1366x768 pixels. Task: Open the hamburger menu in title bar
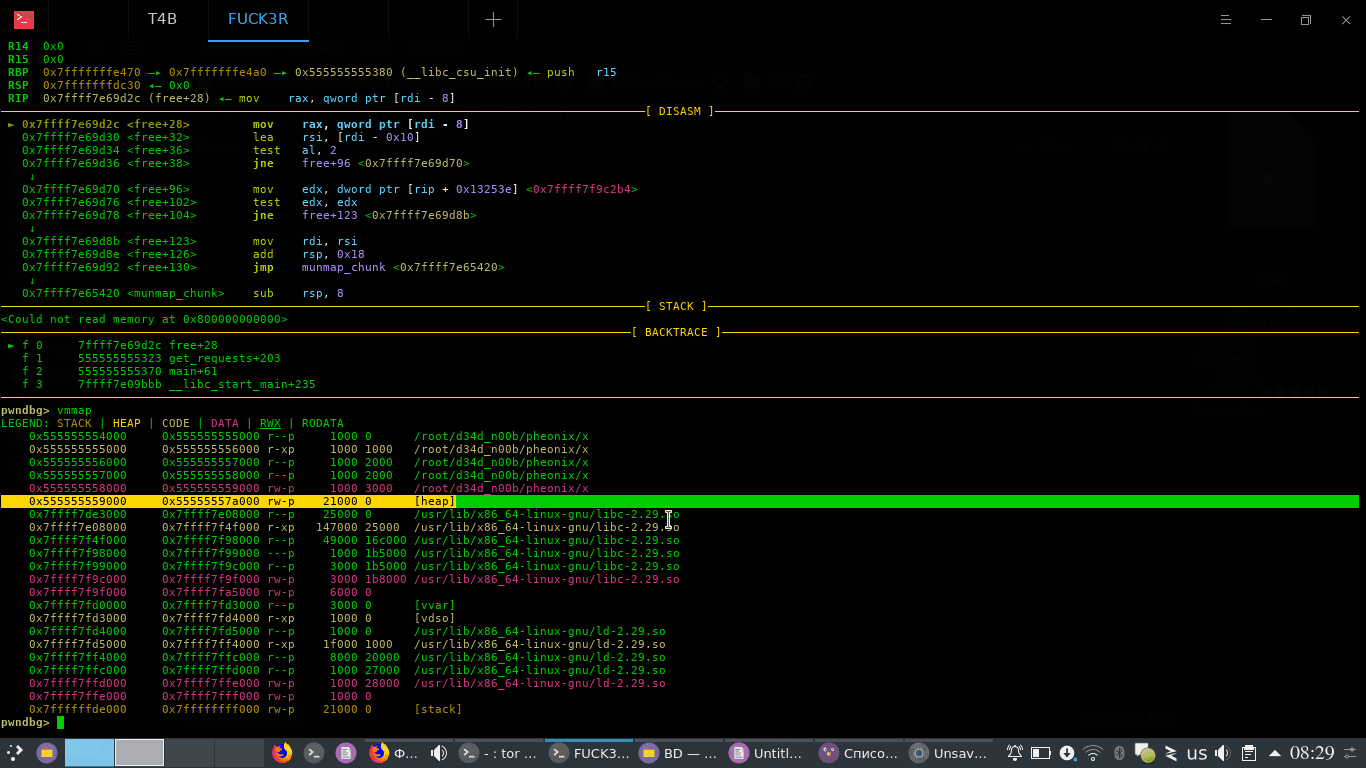click(x=1228, y=19)
